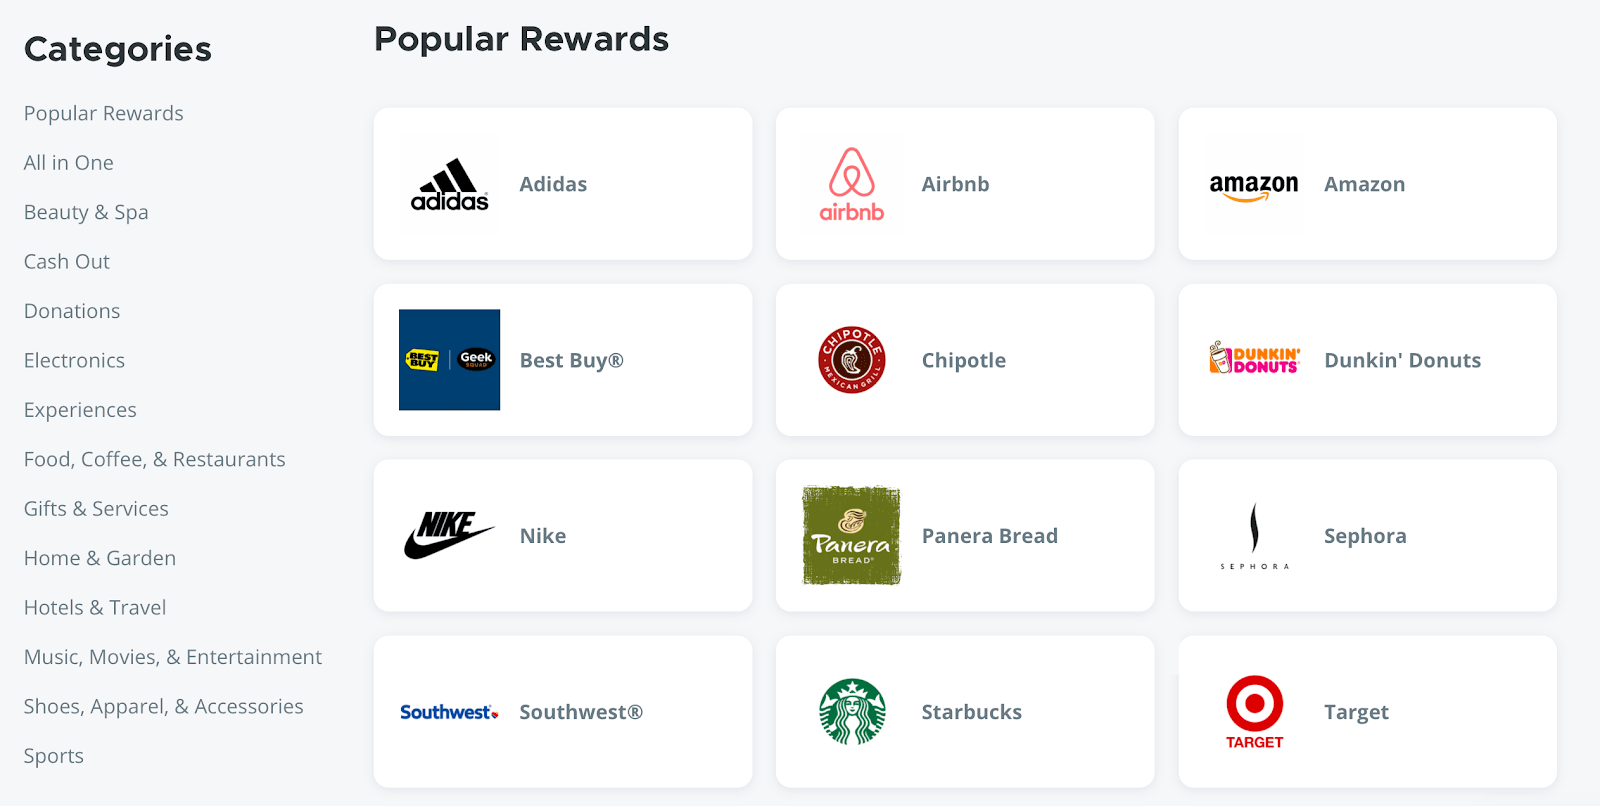Select the Nike swoosh icon
Image resolution: width=1600 pixels, height=806 pixels.
449,535
